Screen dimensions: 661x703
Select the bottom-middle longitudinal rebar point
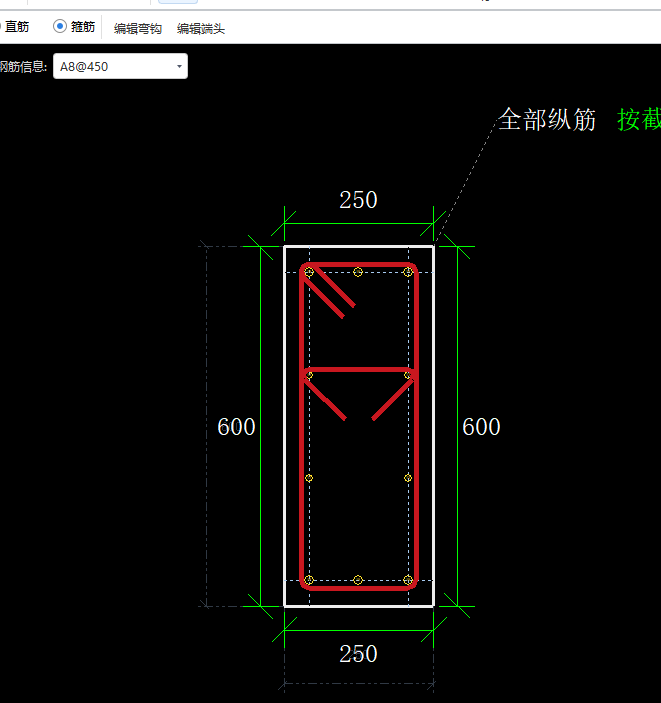point(358,580)
